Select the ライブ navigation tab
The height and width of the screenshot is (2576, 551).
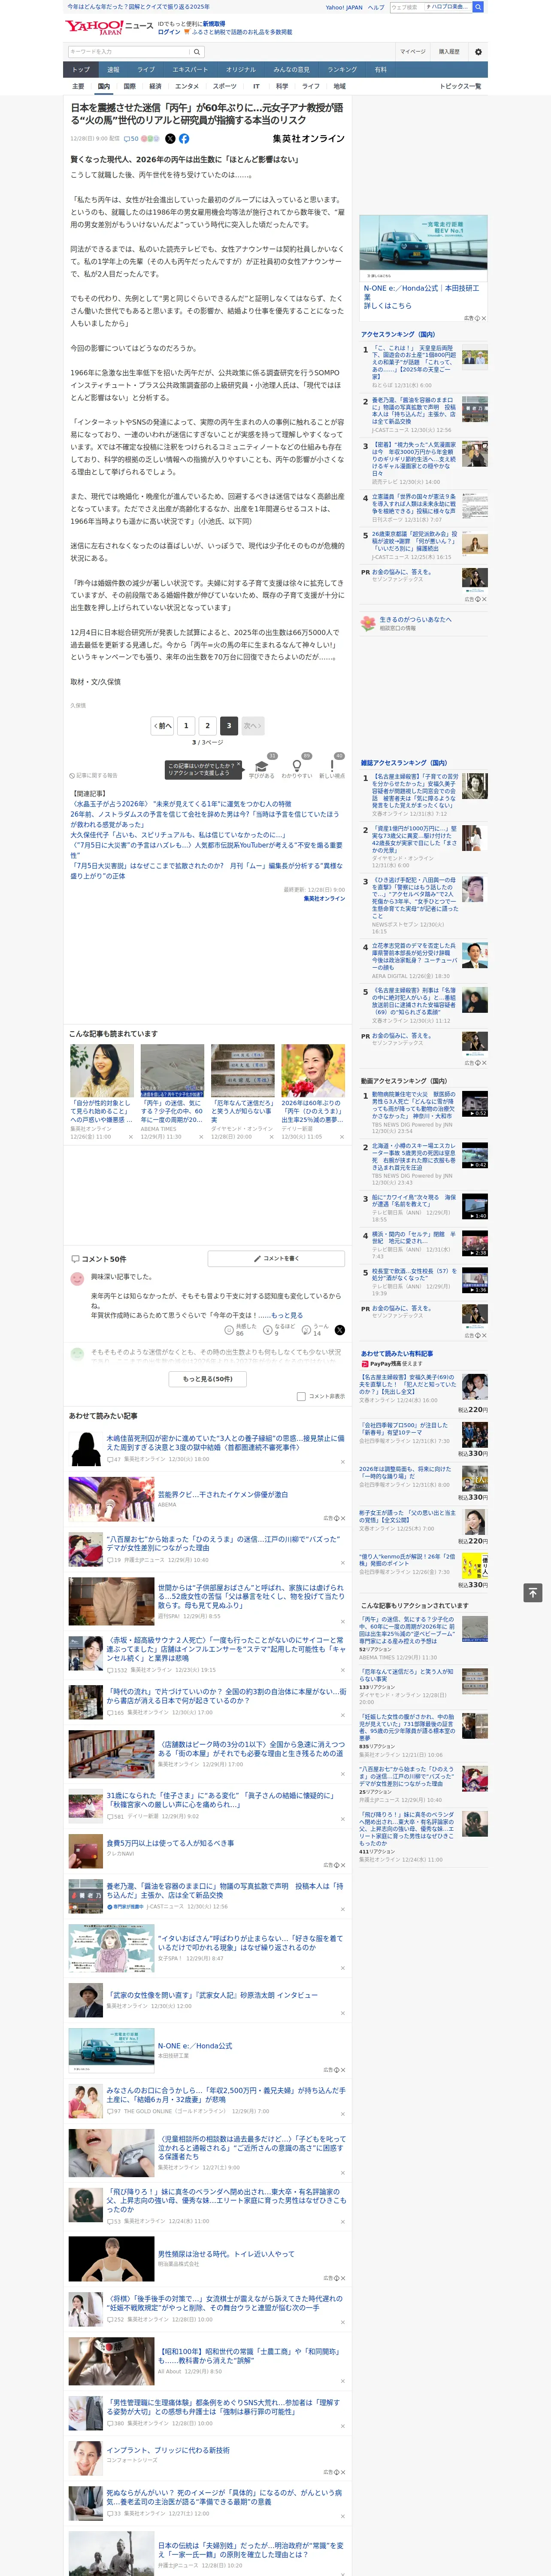[x=146, y=70]
